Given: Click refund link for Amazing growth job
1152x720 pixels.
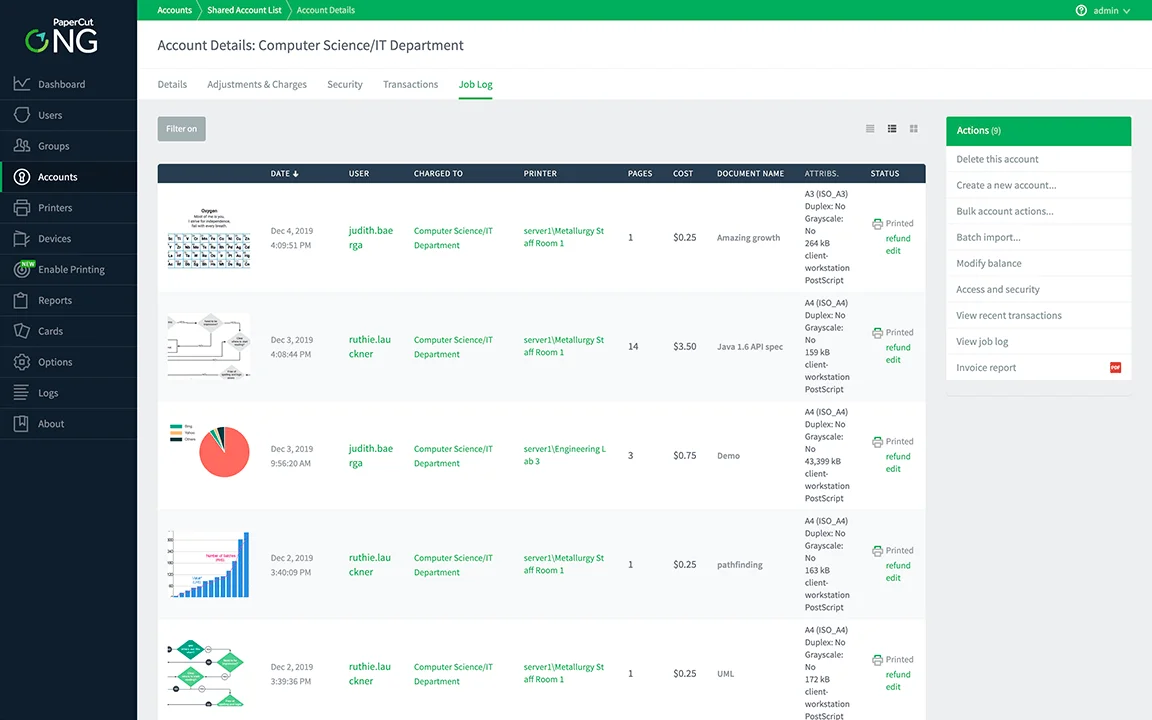Looking at the screenshot, I should pyautogui.click(x=897, y=238).
